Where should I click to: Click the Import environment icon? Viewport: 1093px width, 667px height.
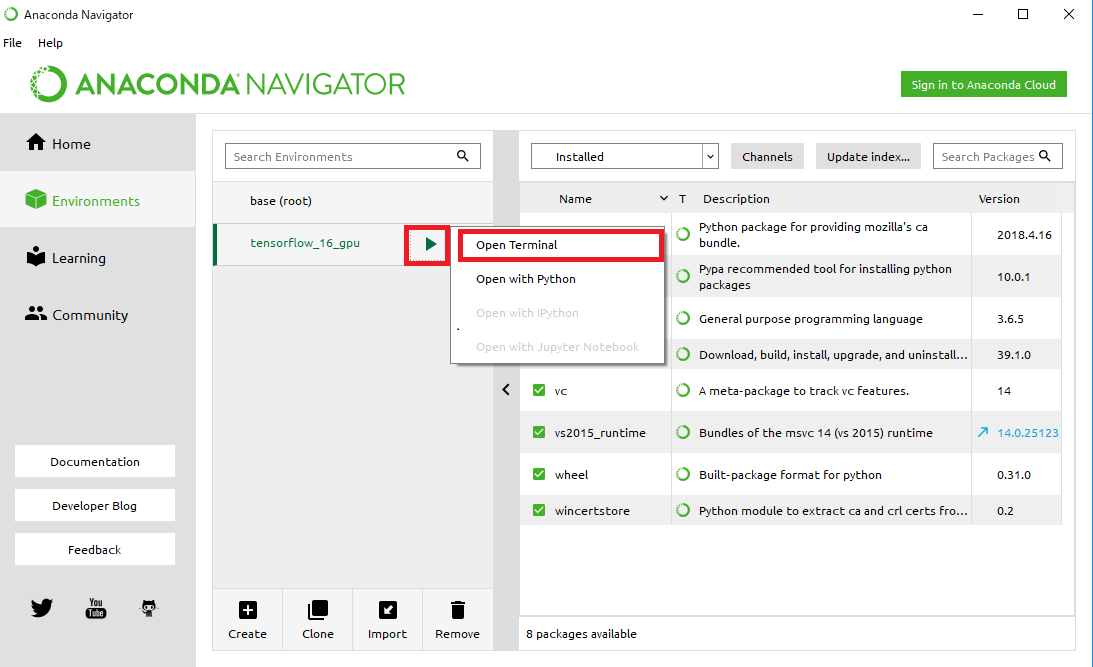tap(387, 610)
